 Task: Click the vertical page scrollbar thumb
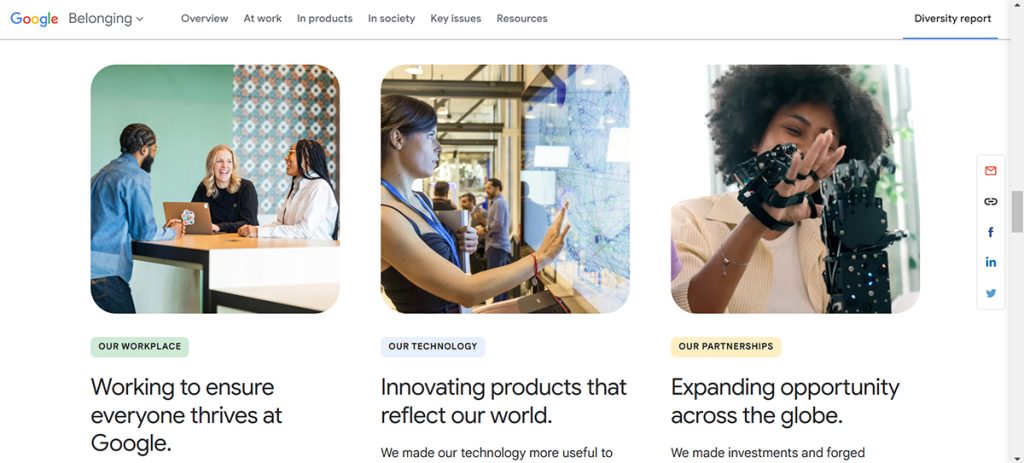[1017, 212]
